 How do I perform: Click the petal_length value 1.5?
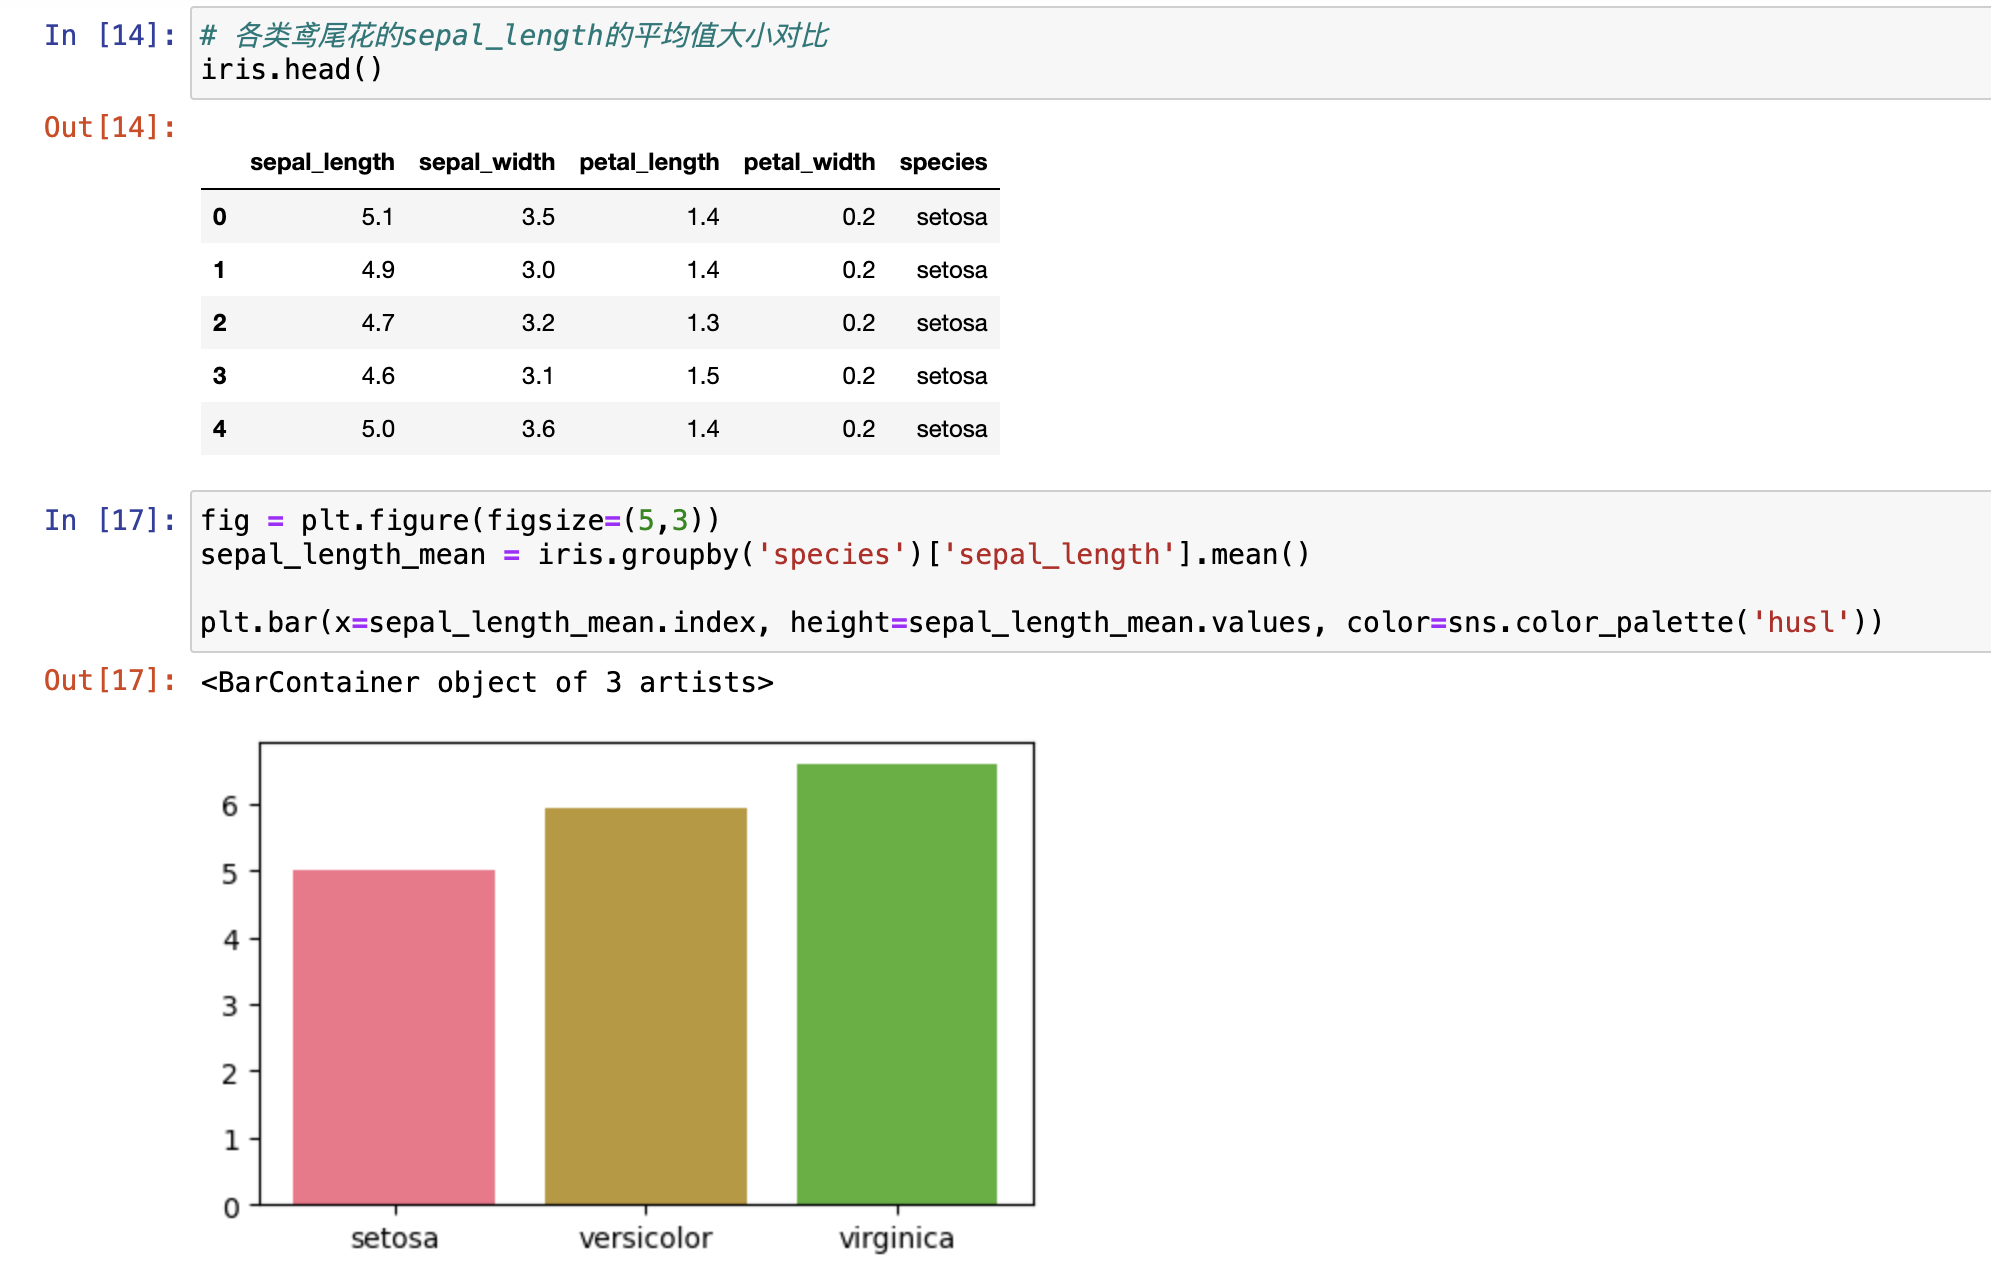pos(703,376)
